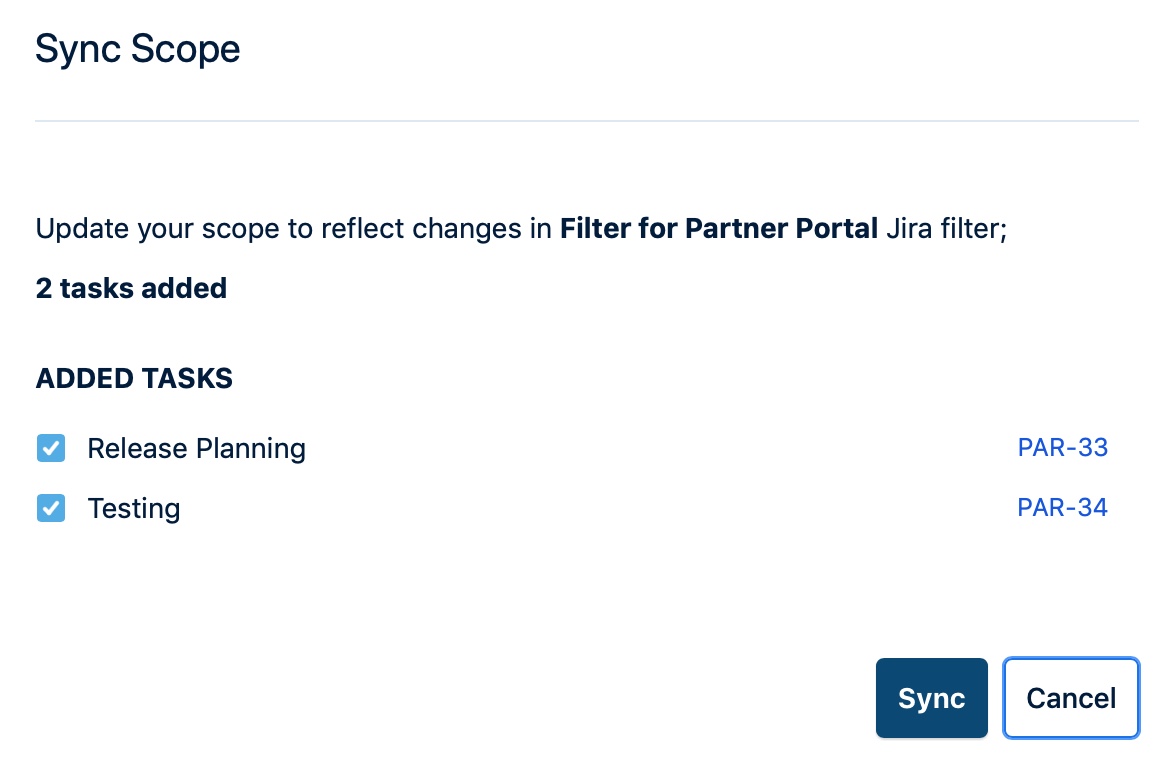1169x772 pixels.
Task: Click the divider line below the title
Action: tap(586, 122)
